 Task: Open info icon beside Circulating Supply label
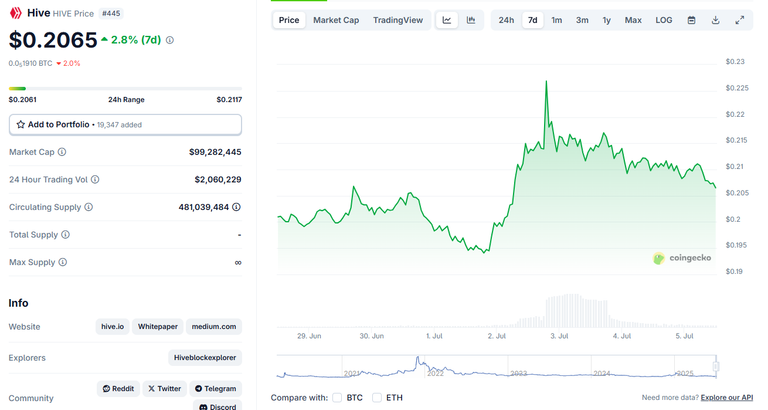pyautogui.click(x=89, y=207)
